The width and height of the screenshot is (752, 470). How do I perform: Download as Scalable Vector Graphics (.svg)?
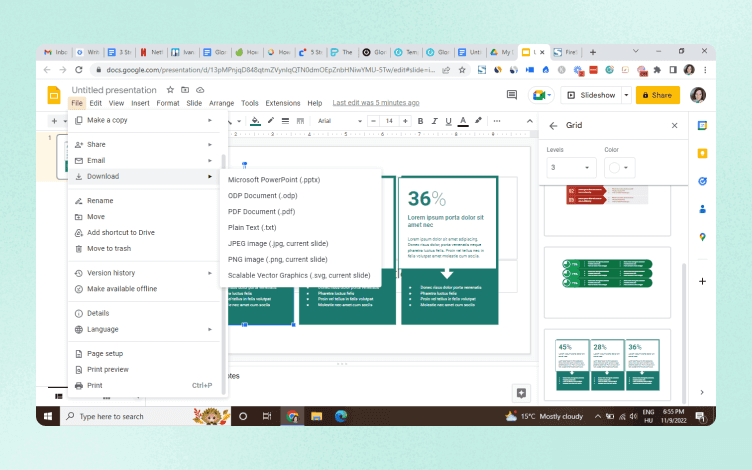click(x=300, y=275)
